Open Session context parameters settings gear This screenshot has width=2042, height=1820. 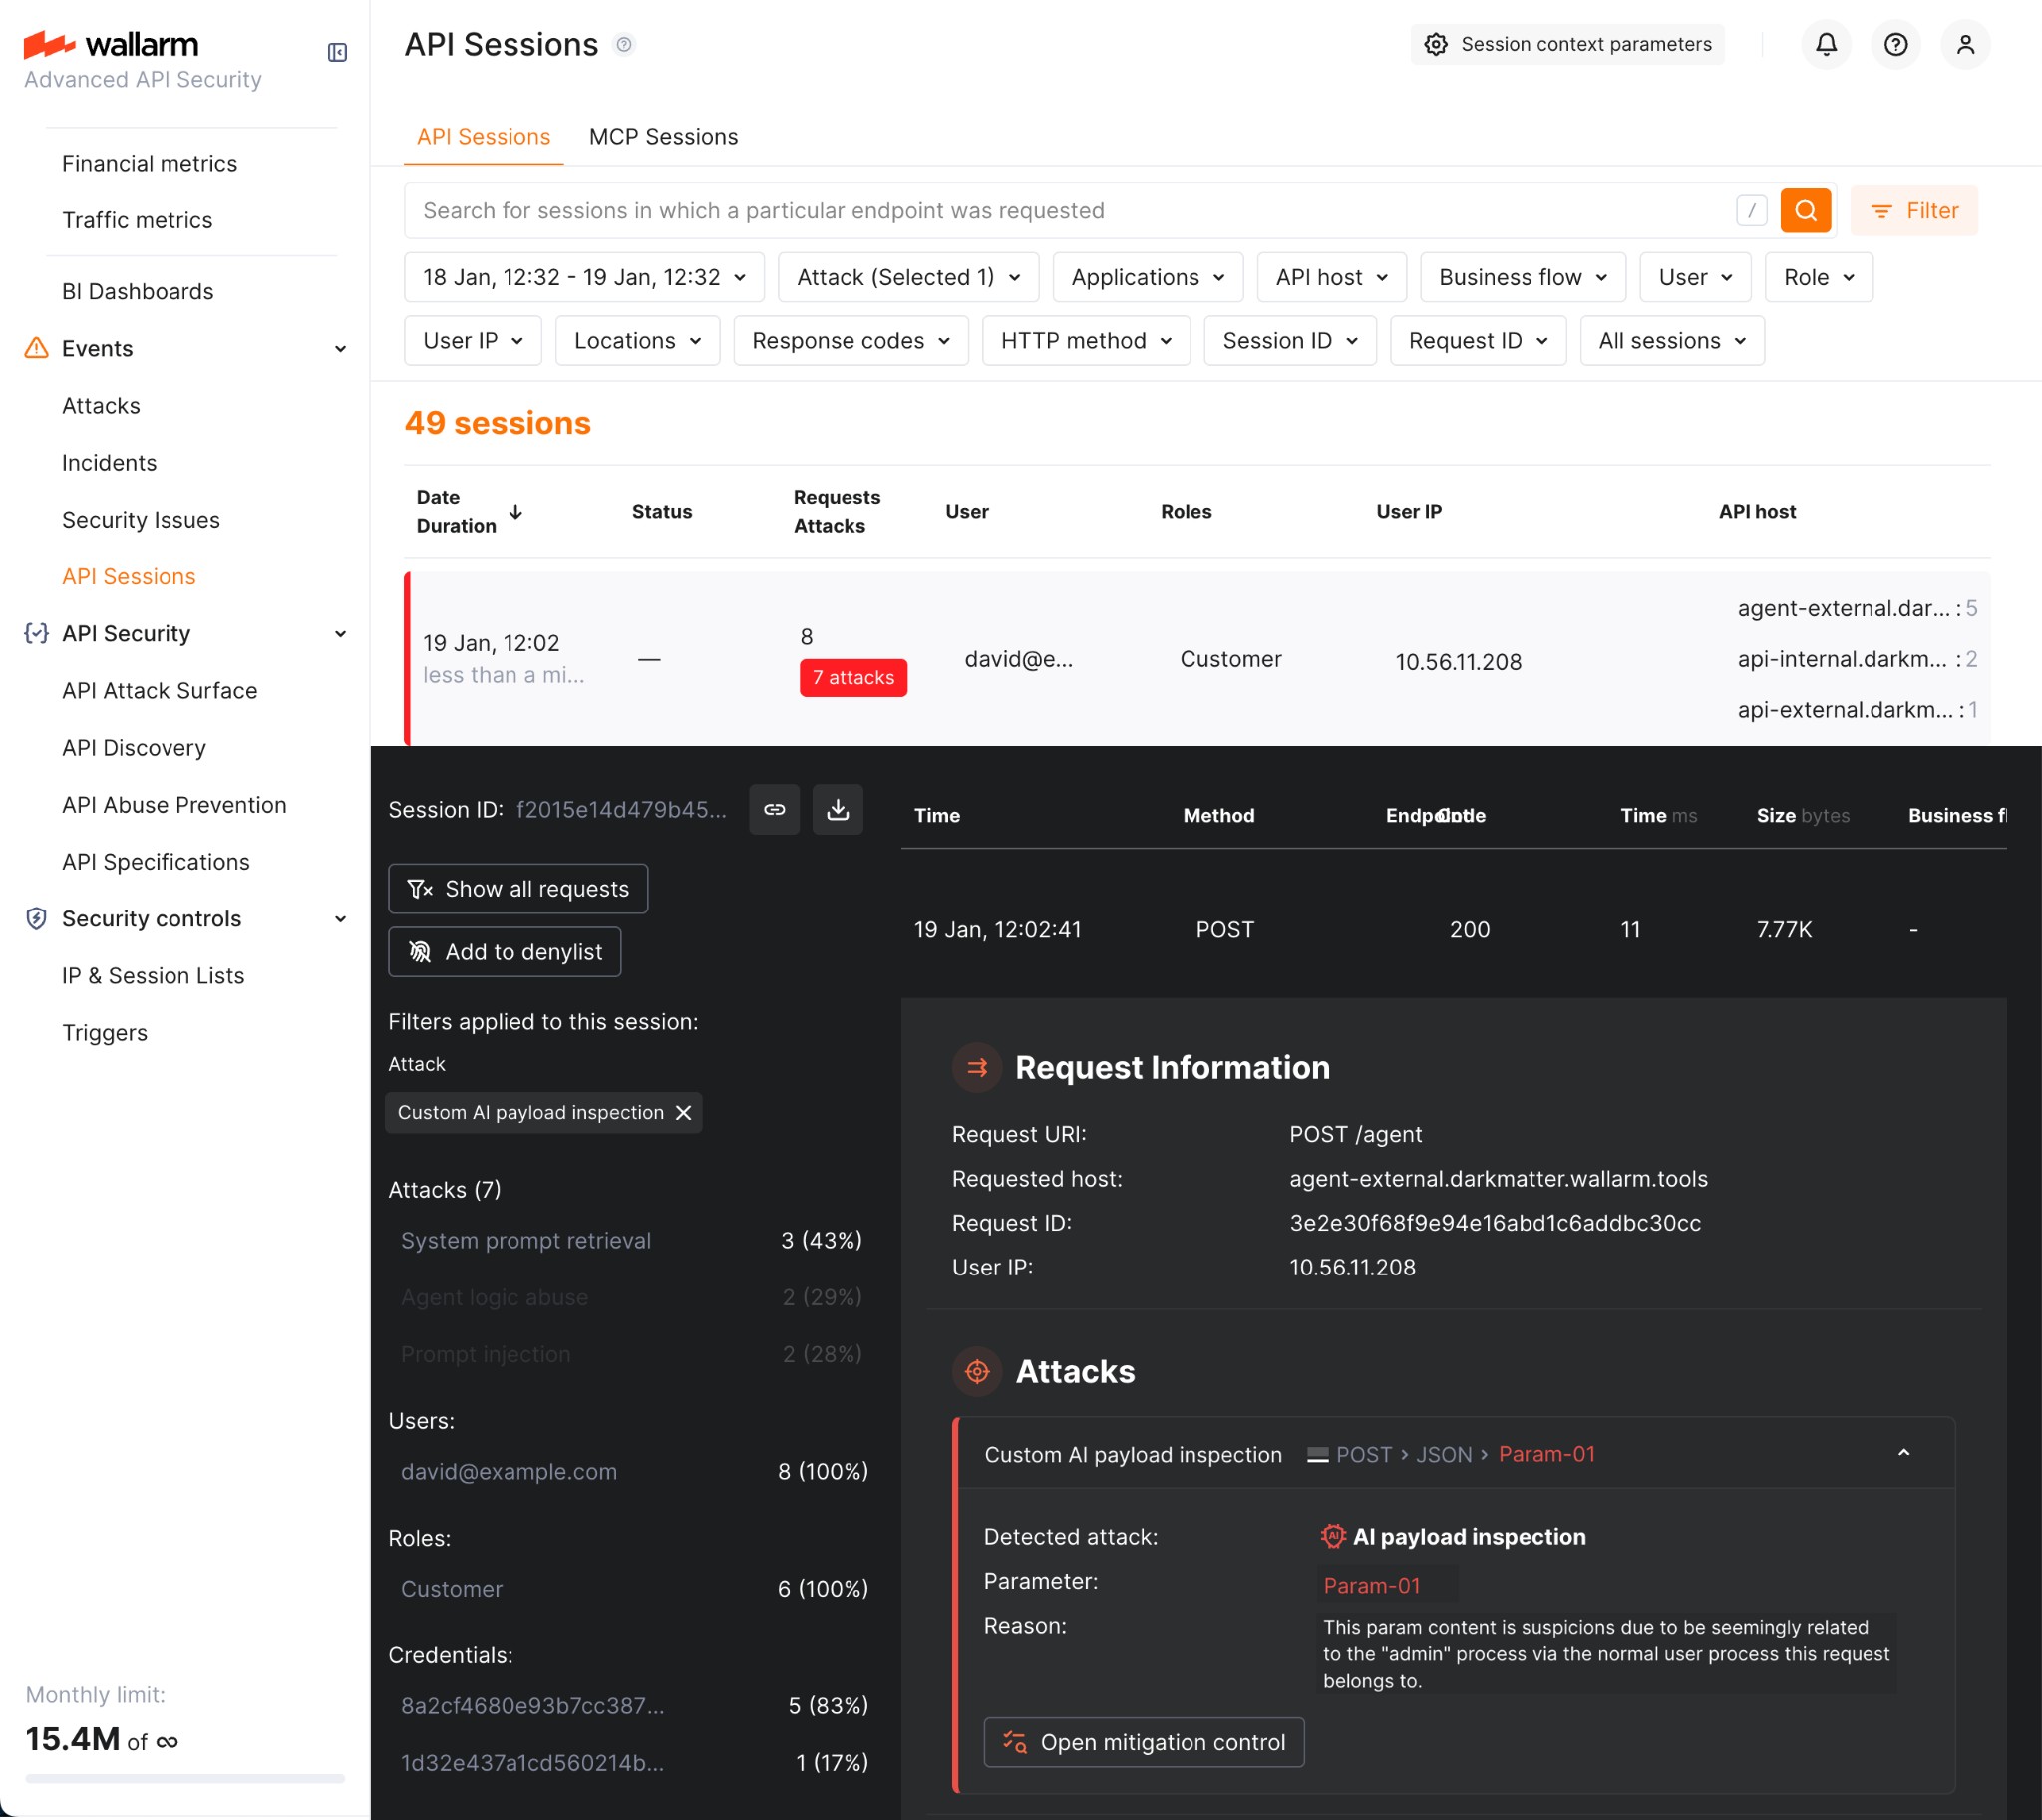(x=1435, y=44)
